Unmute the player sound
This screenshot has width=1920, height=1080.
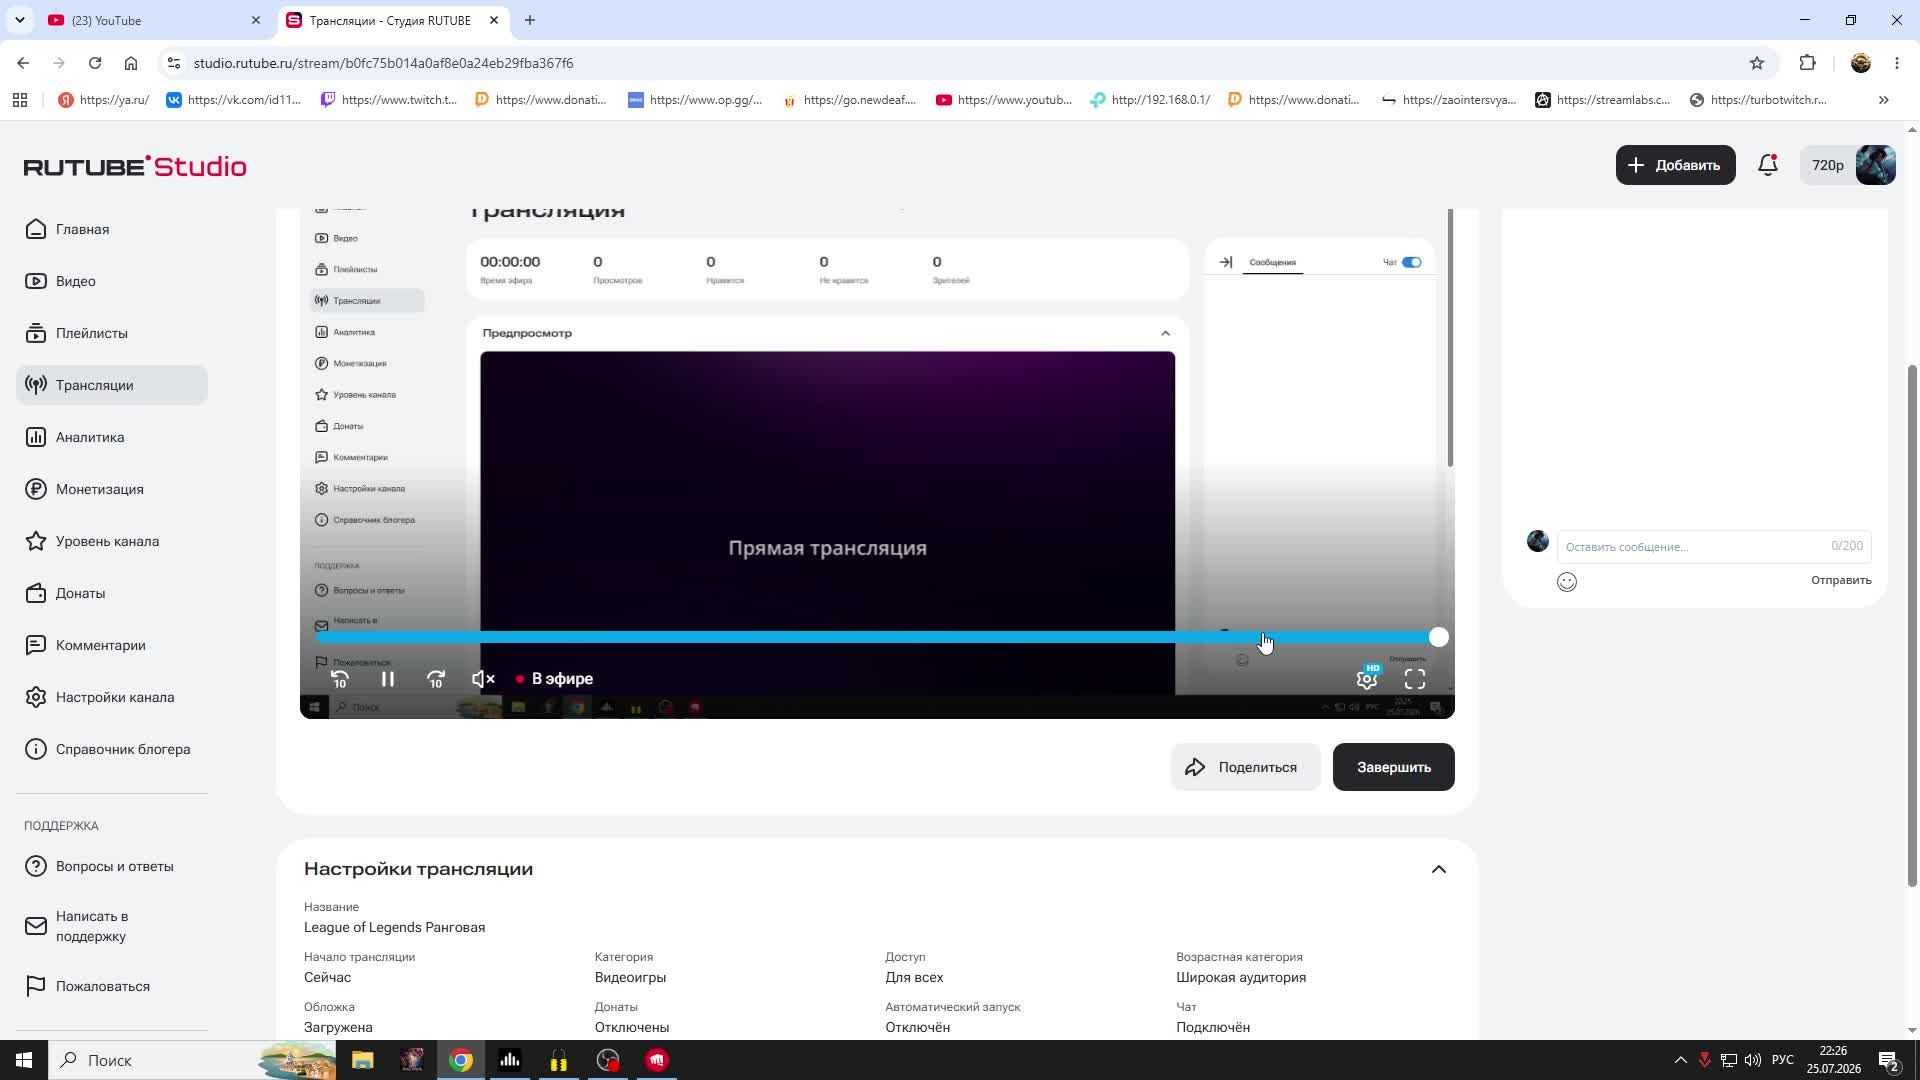484,679
